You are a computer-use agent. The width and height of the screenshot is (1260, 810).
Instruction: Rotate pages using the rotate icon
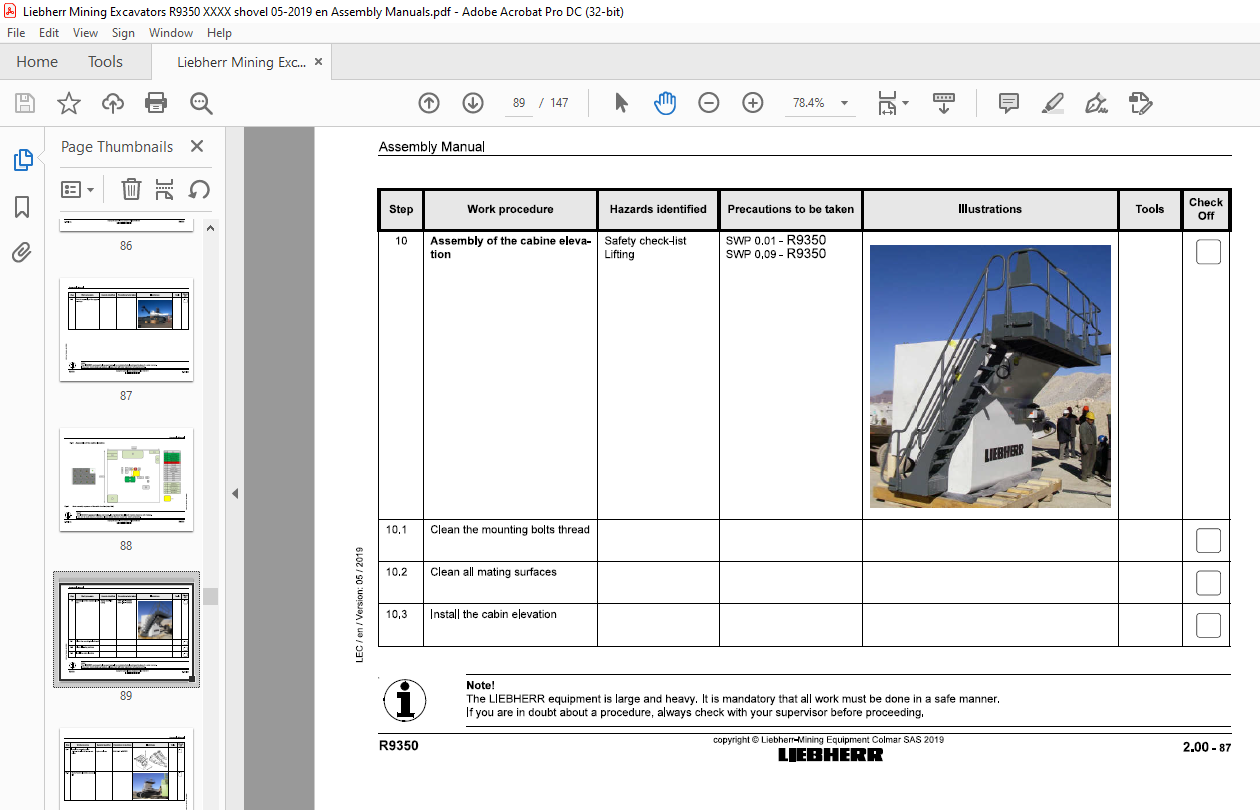[199, 189]
